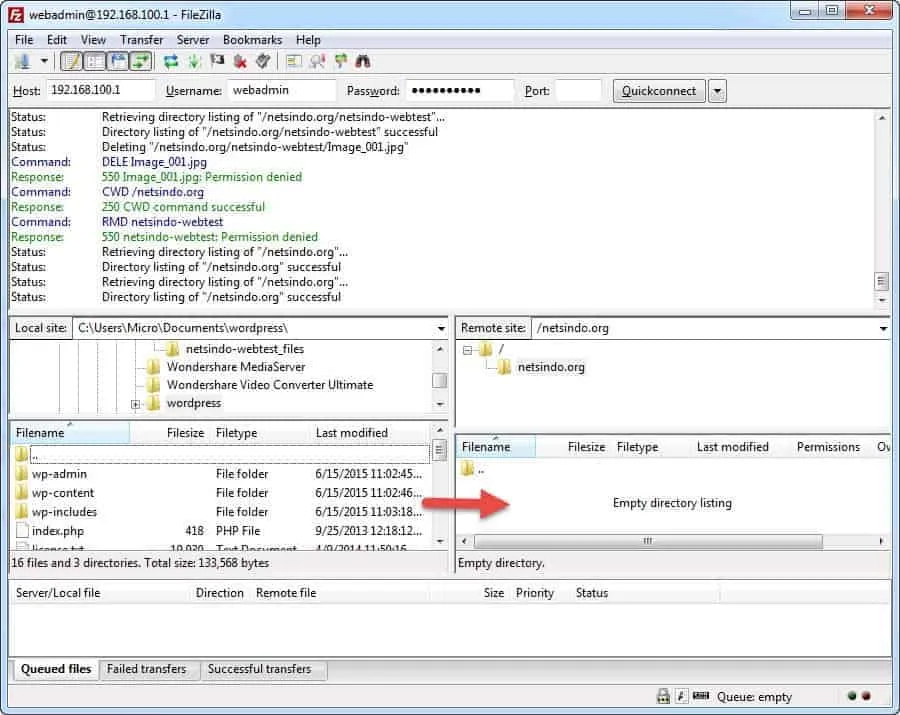Click the Reconnect to server icon
This screenshot has height=715, width=900.
(262, 62)
